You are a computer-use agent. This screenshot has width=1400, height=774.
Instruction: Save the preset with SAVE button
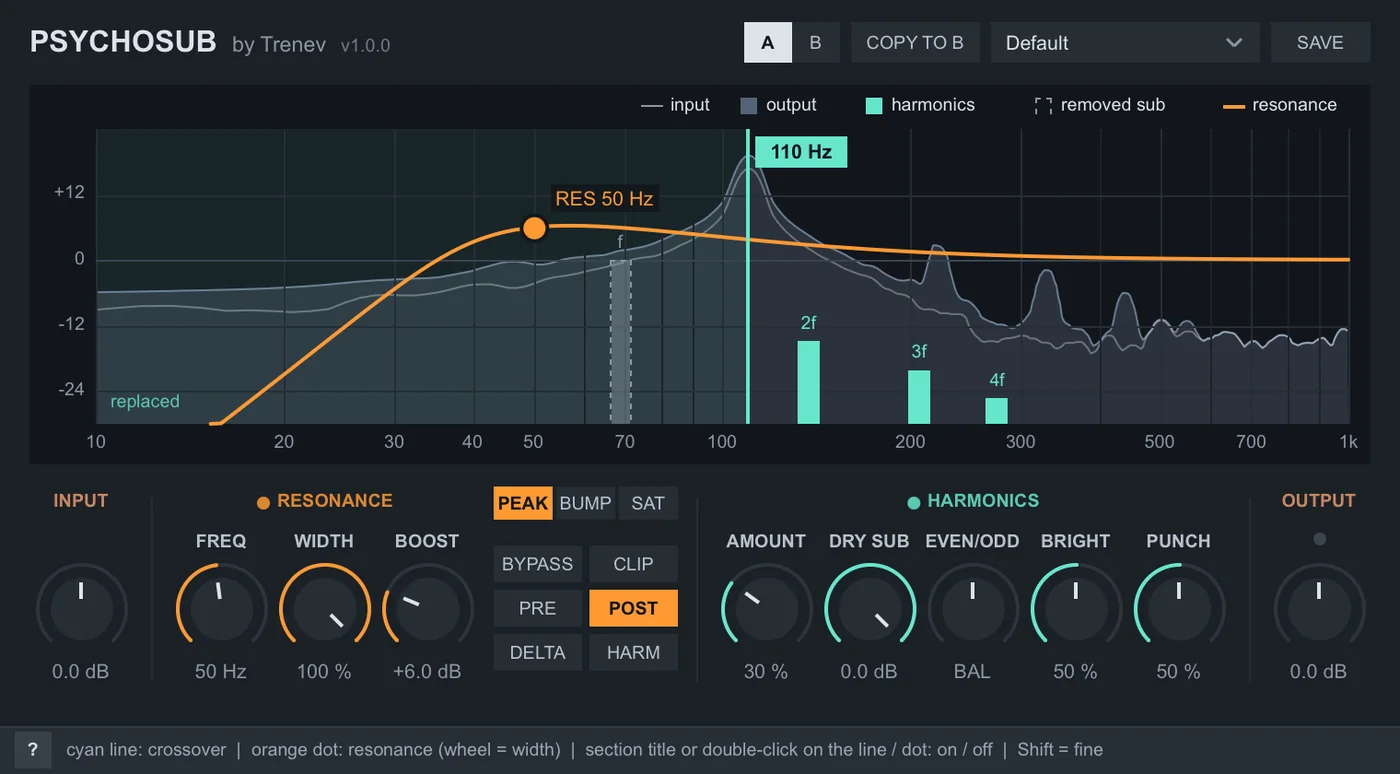point(1320,43)
